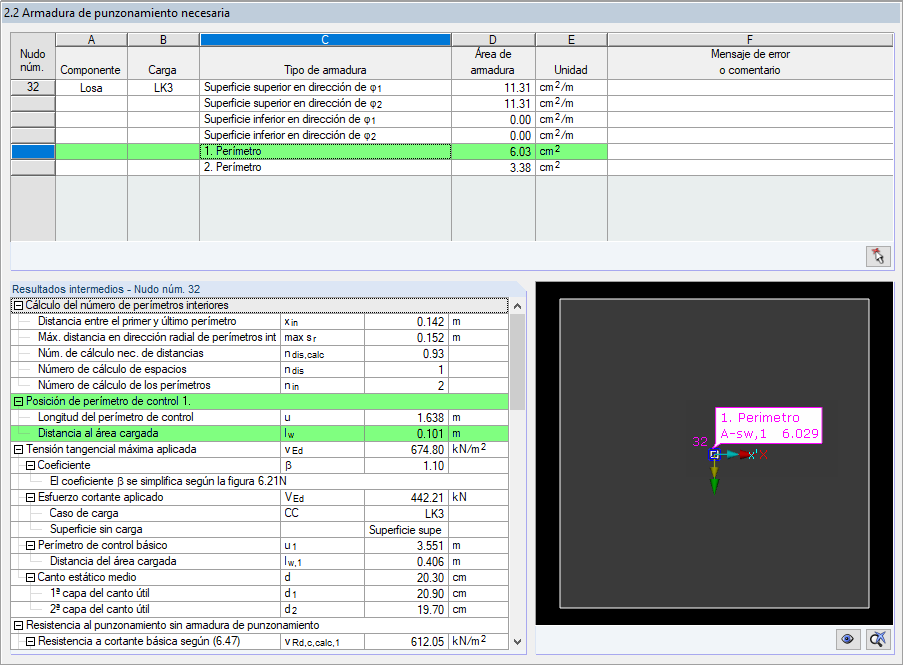Screen dimensions: 903x665
Task: Click the results scrollbar up arrow
Action: (x=517, y=306)
